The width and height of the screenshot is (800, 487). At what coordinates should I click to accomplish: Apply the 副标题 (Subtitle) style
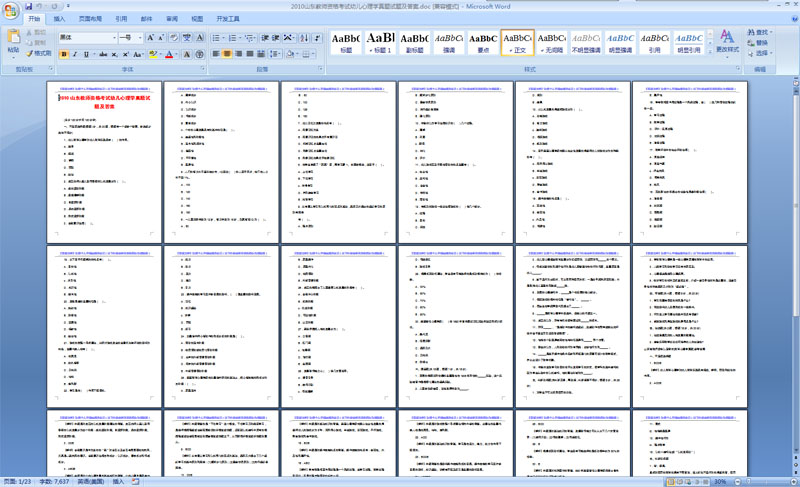[x=414, y=42]
